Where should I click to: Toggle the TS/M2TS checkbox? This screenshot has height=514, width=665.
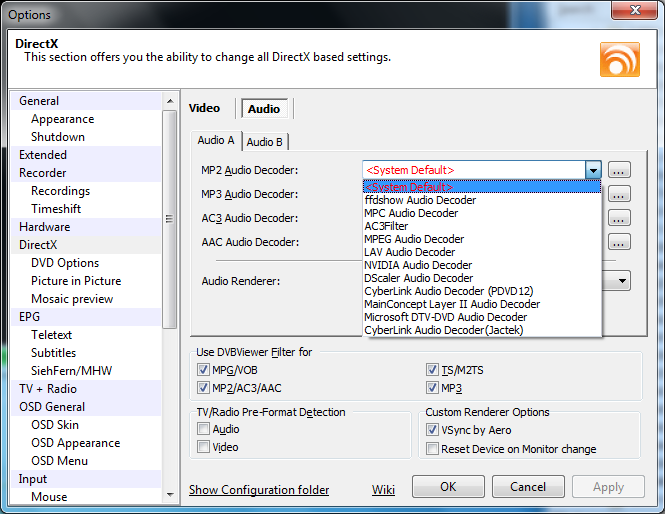point(432,370)
